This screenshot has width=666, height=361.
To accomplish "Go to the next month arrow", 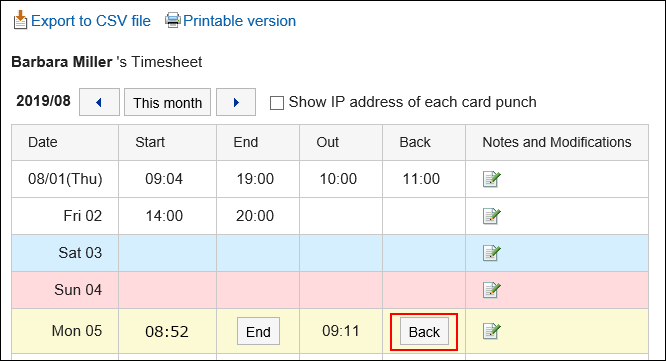I will 236,102.
